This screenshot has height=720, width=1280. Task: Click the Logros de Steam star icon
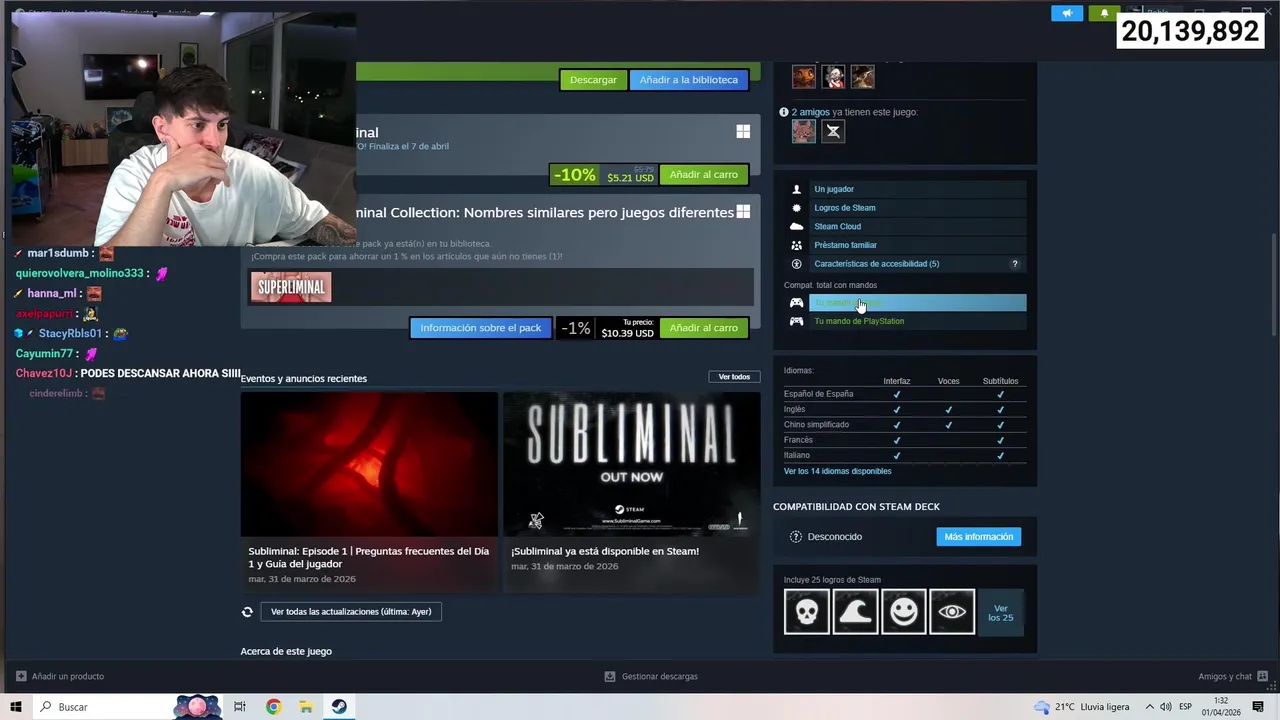tap(796, 208)
